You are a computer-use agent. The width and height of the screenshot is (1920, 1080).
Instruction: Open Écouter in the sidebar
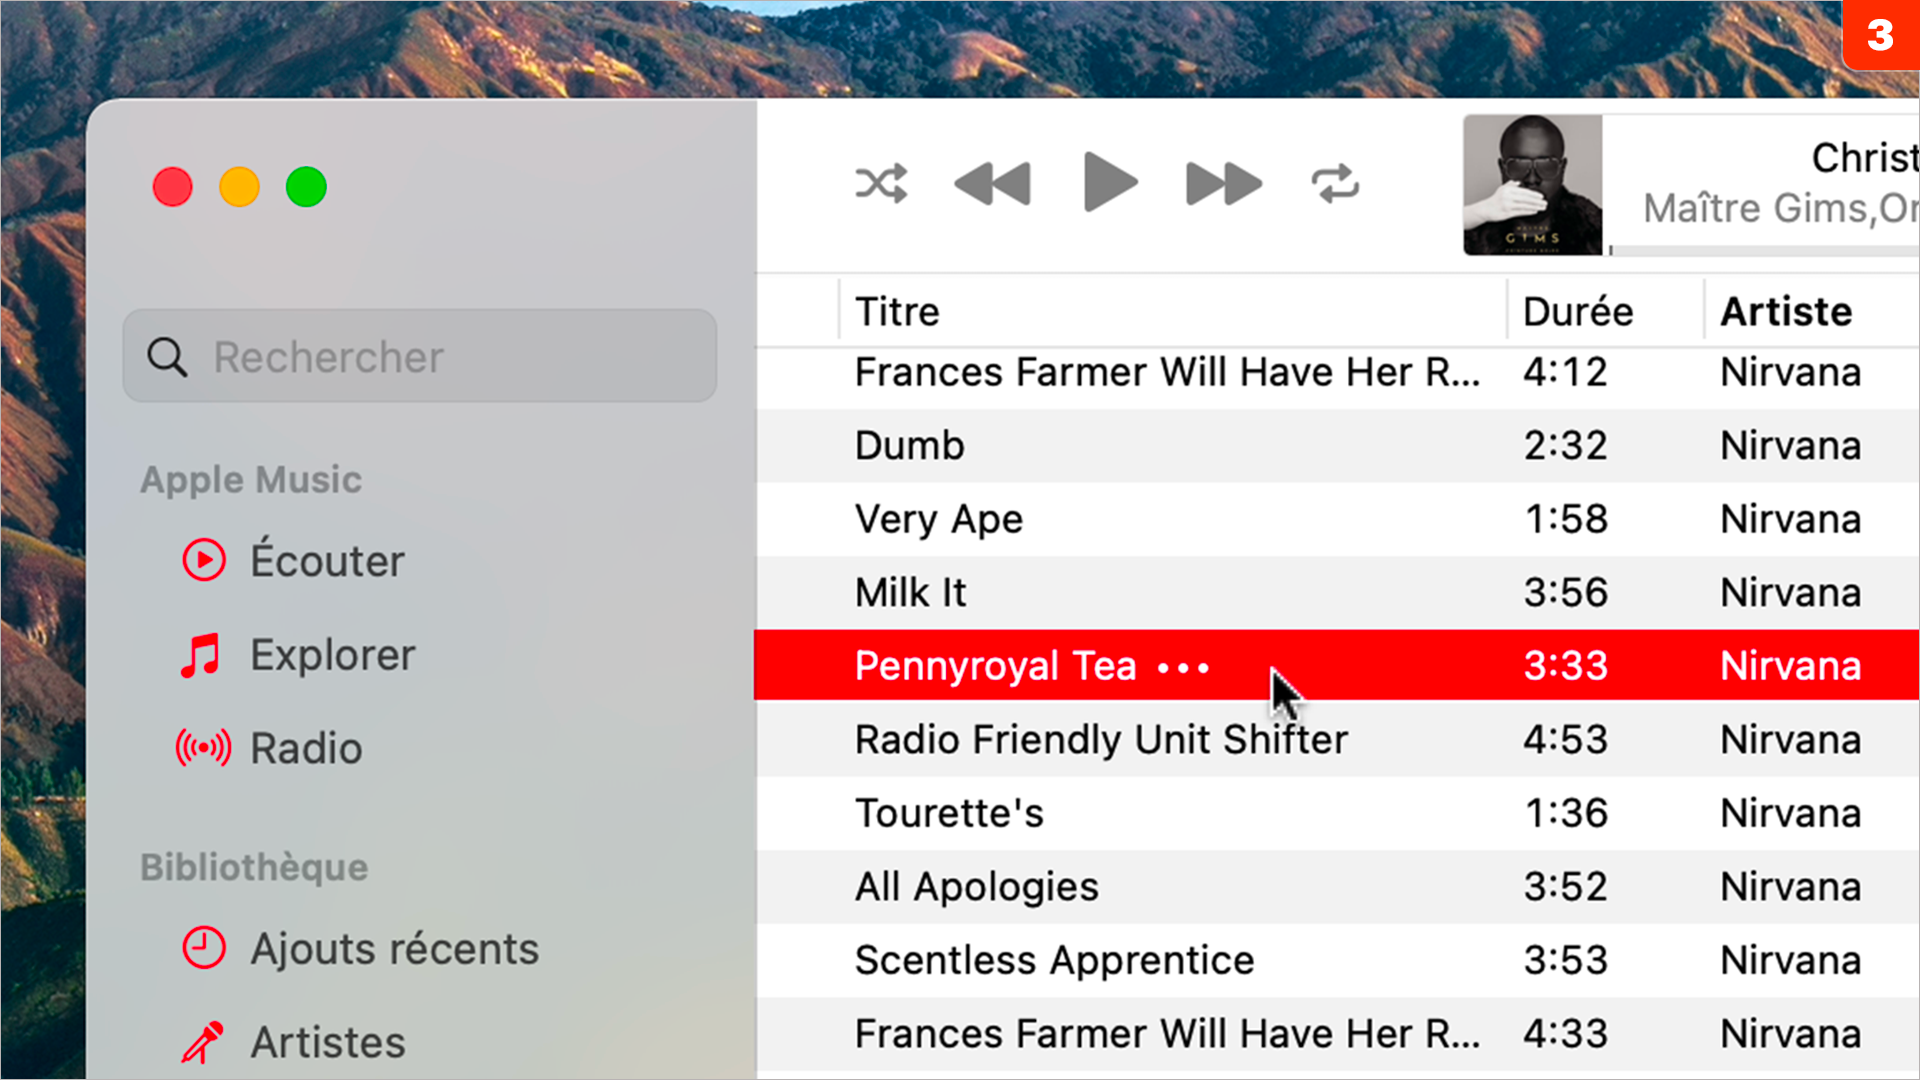[x=326, y=561]
